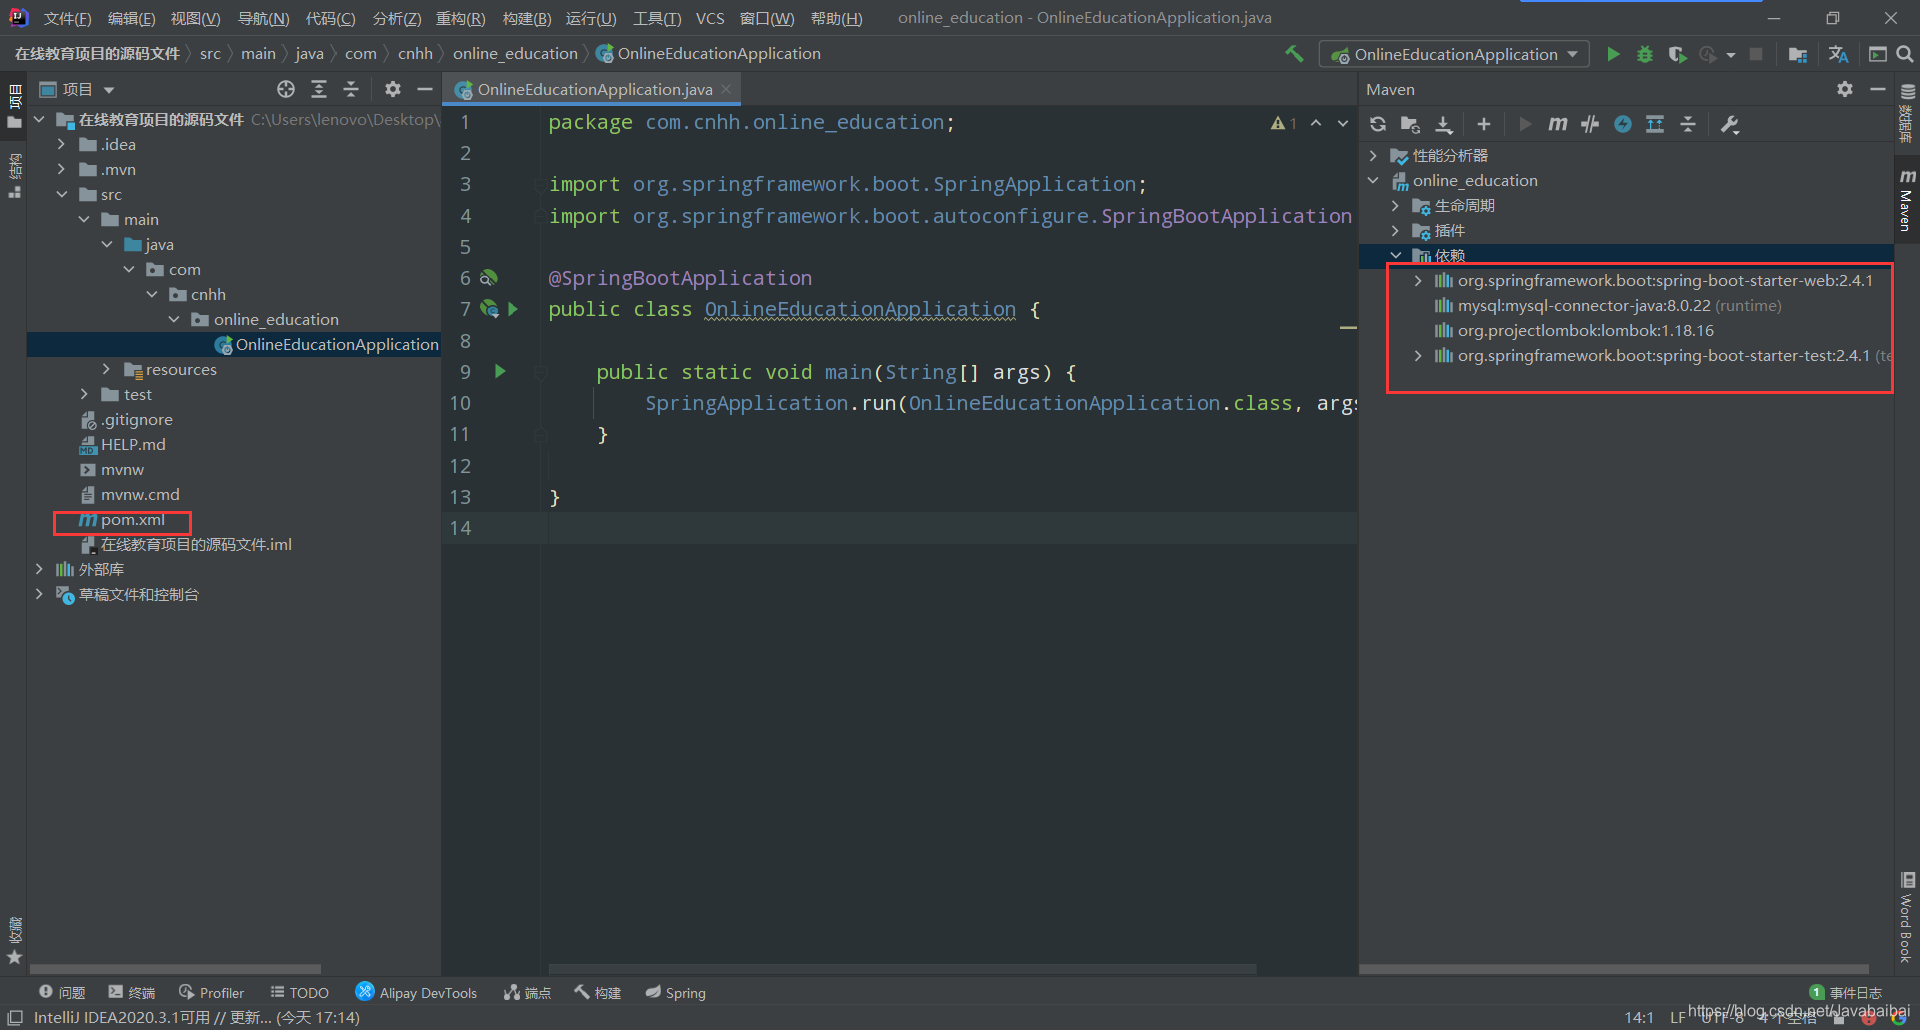Collapse all nodes in Maven panel
Image resolution: width=1920 pixels, height=1030 pixels.
coord(1688,124)
